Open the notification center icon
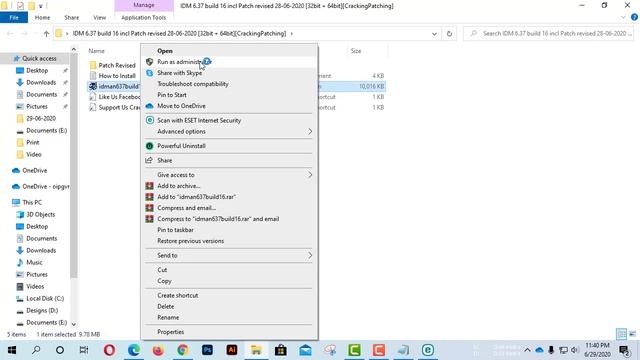Screen dimensions: 640x360 [624, 350]
